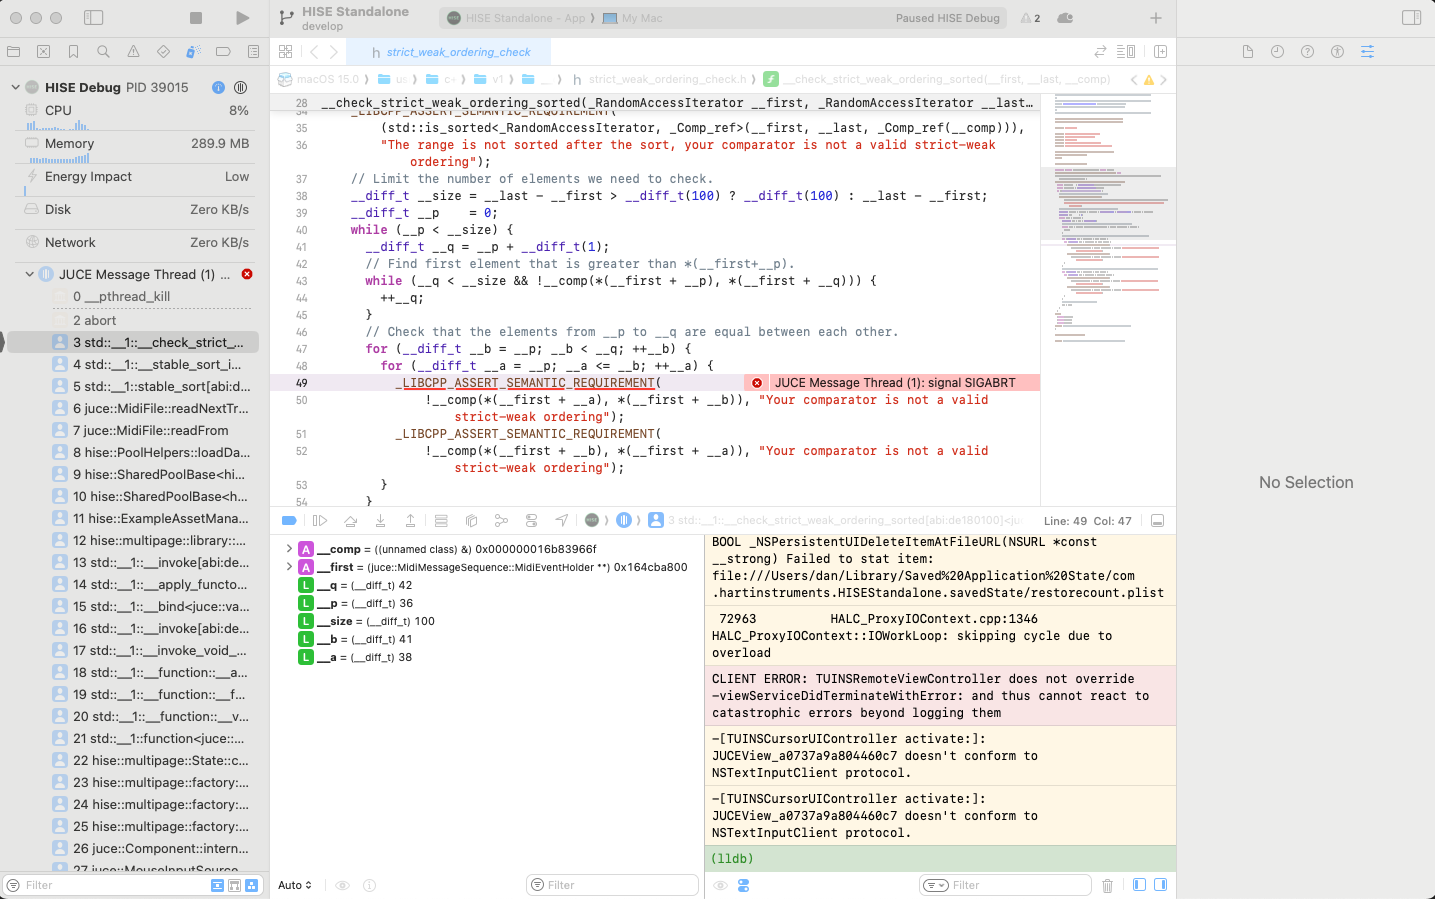This screenshot has width=1435, height=899.
Task: Show the Accessibility inspector tab
Action: 1337,52
